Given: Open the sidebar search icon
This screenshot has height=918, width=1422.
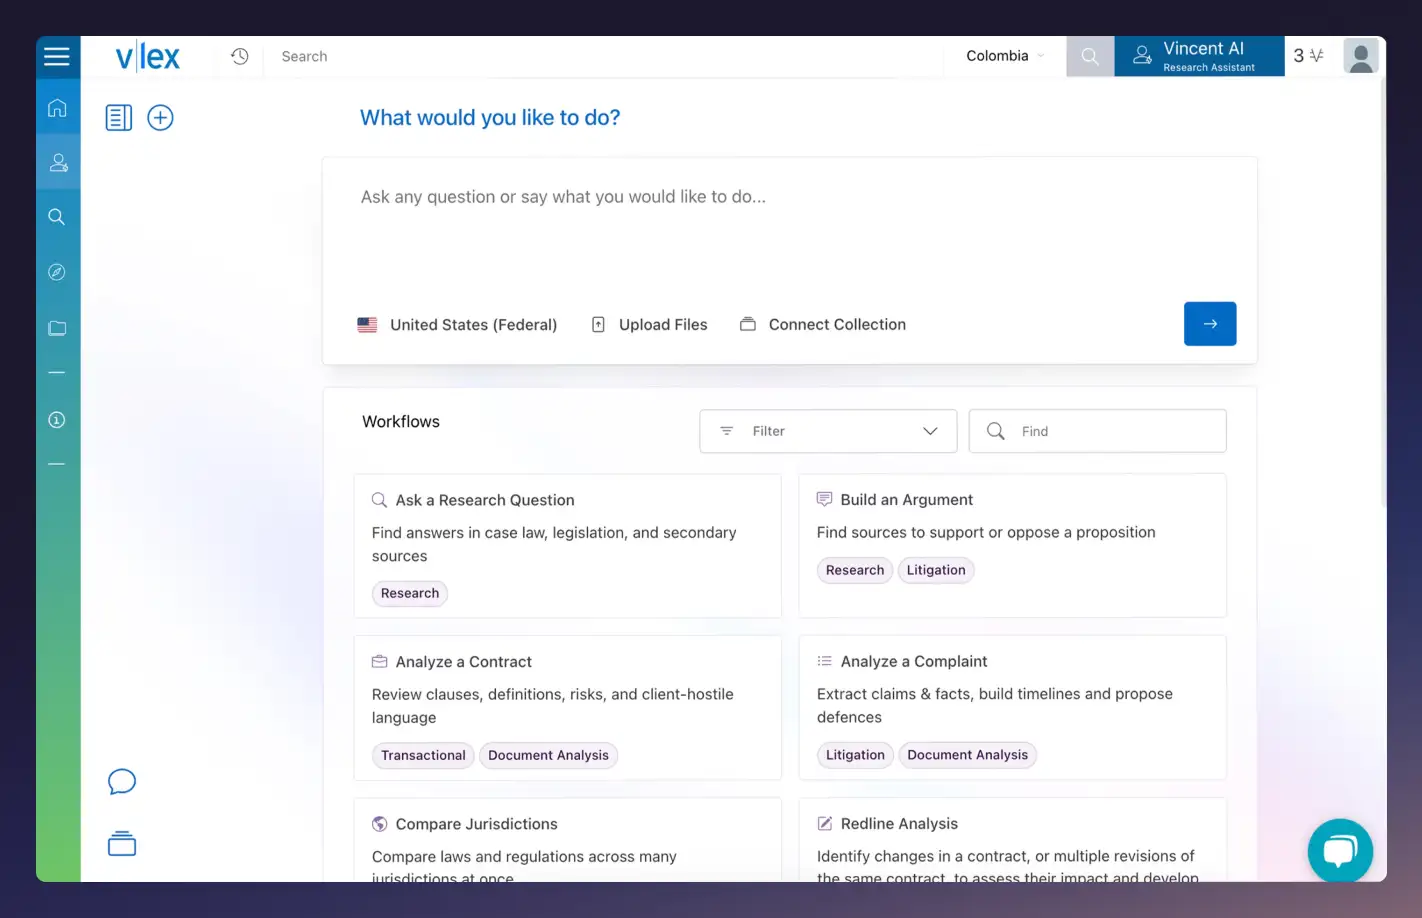Looking at the screenshot, I should point(57,217).
